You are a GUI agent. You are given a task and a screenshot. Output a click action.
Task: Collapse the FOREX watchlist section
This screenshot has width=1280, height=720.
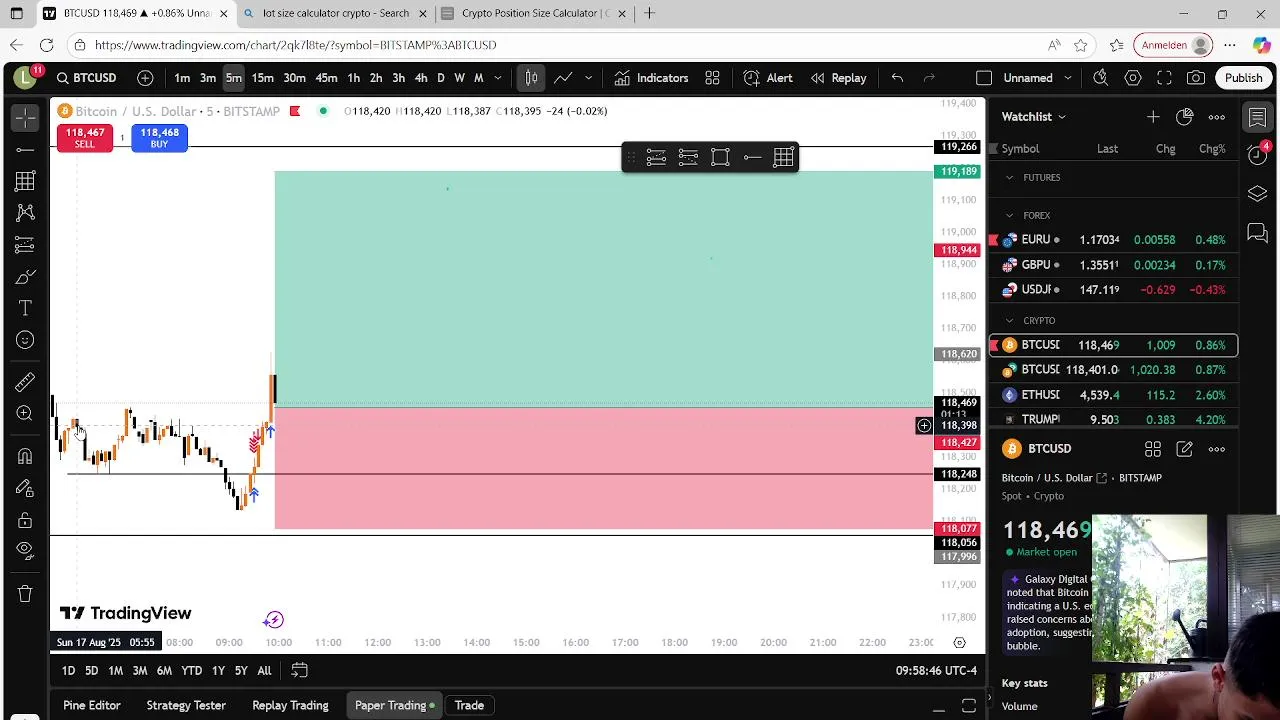pos(1009,216)
